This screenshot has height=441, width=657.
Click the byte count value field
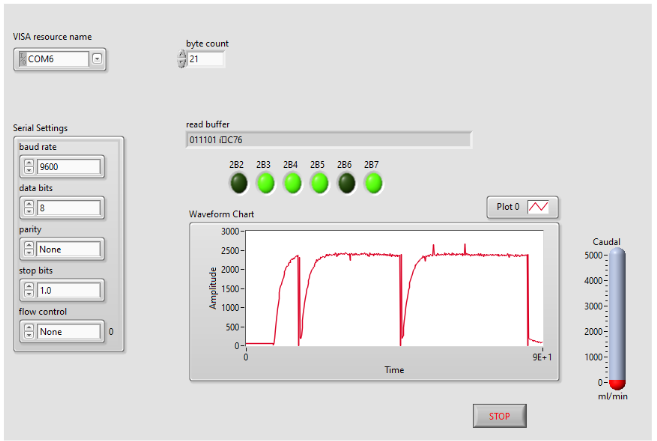pos(206,60)
